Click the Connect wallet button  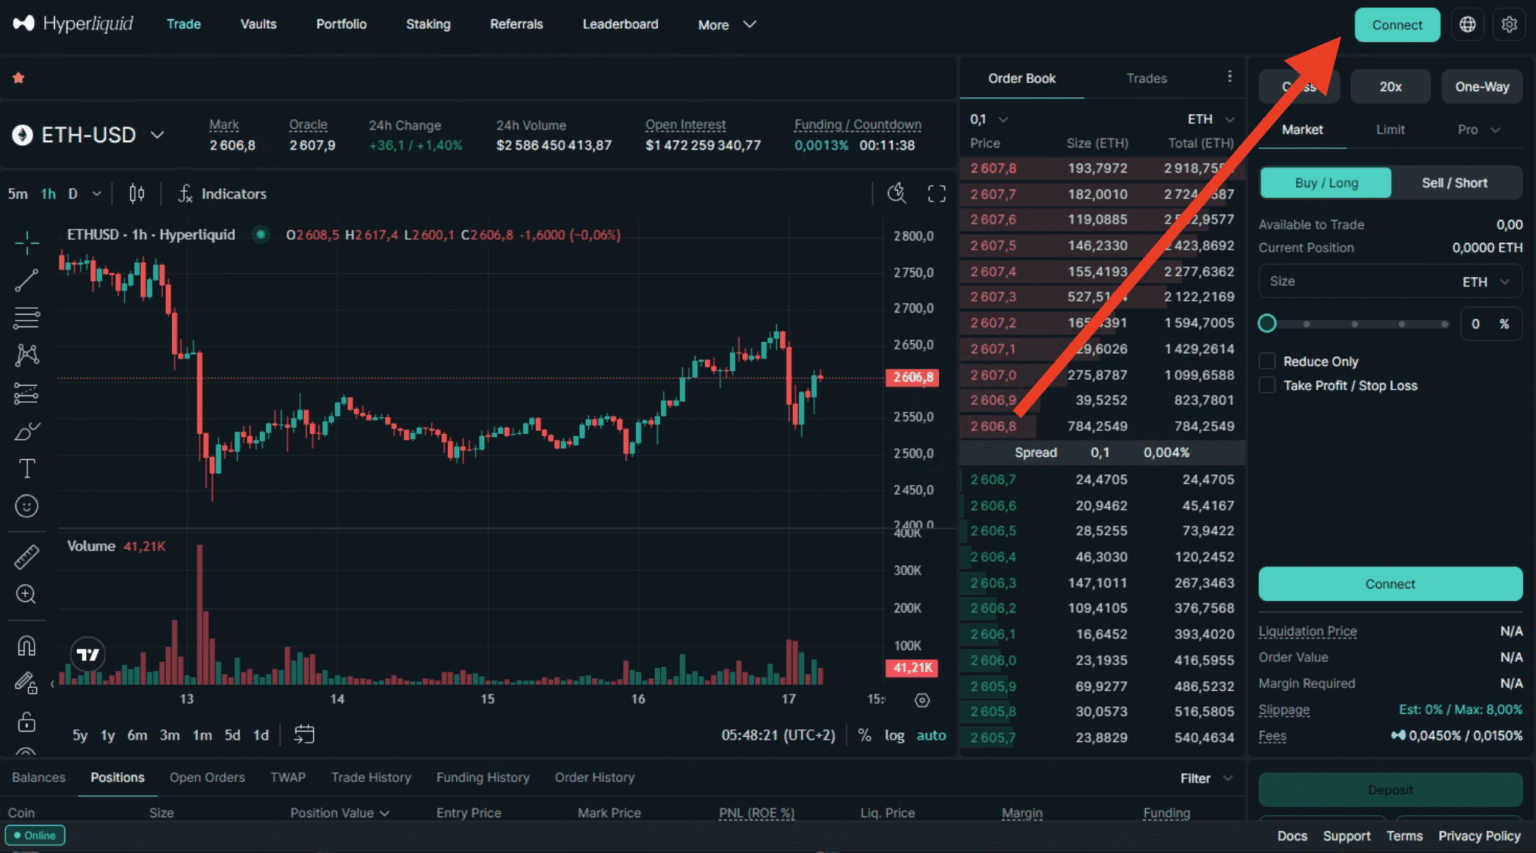1397,24
